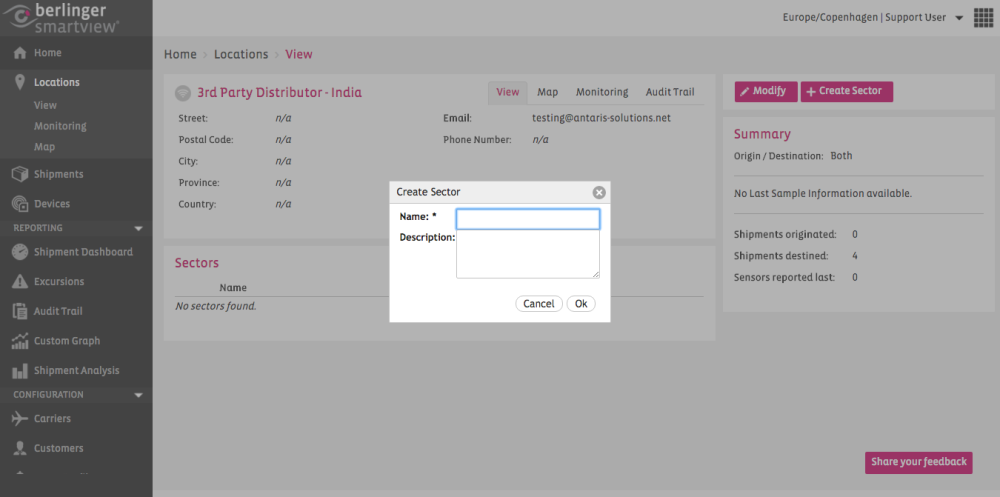Screen dimensions: 1000x497
Task: Click the email testing@antaris-solutions.net
Action: [601, 118]
